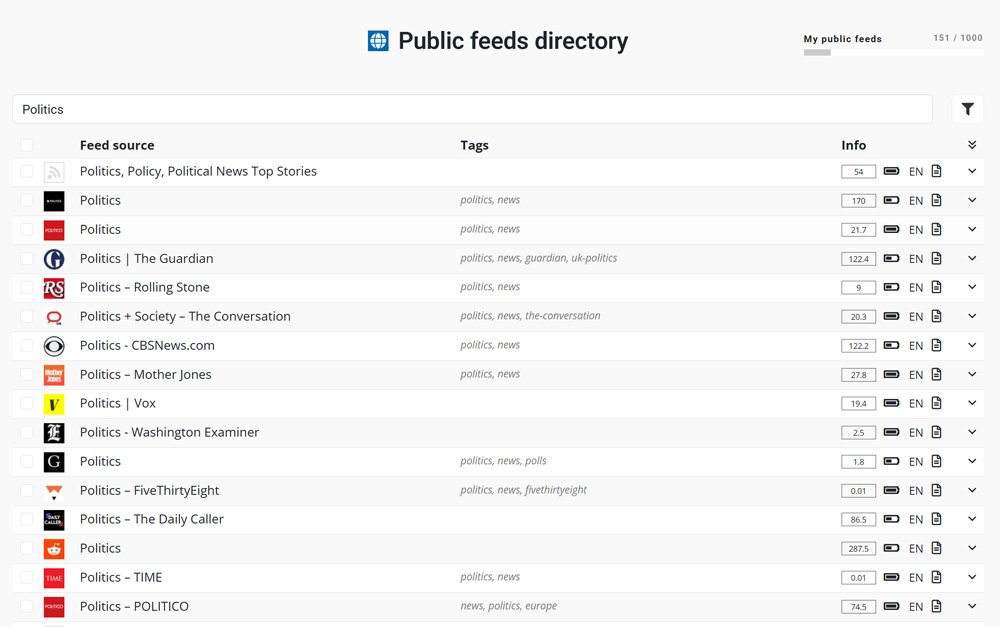Check the Politics | The Guardian row checkbox

(27, 258)
